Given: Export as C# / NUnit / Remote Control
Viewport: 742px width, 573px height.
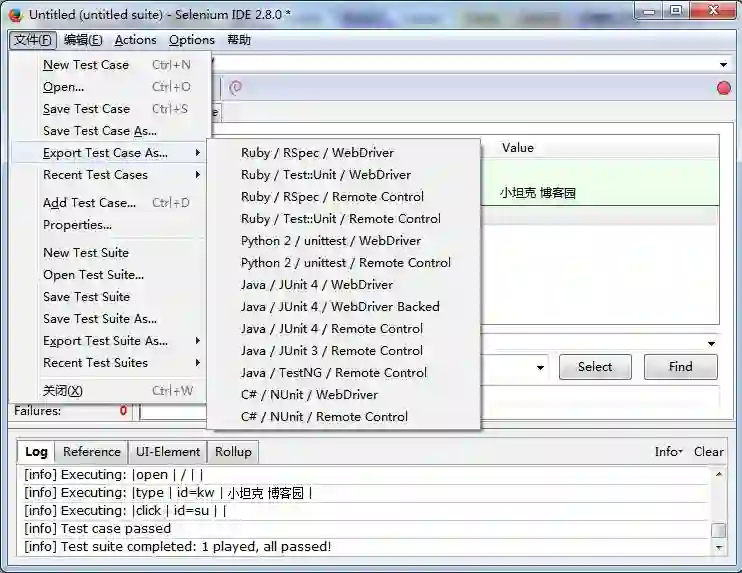Looking at the screenshot, I should (x=344, y=417).
